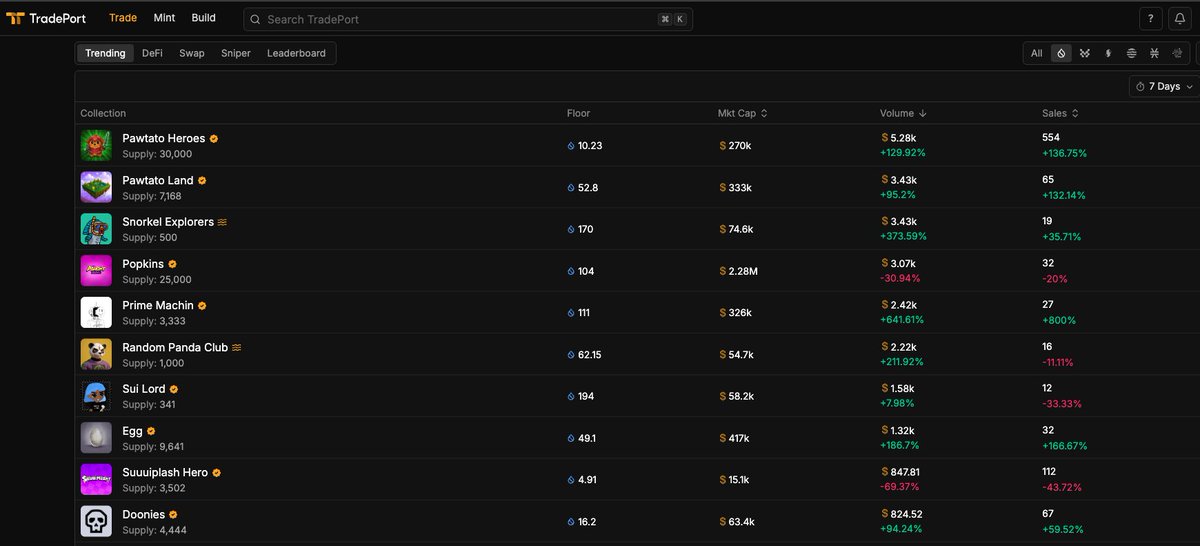Sort by the Sales column
This screenshot has height=546, width=1200.
point(1060,113)
